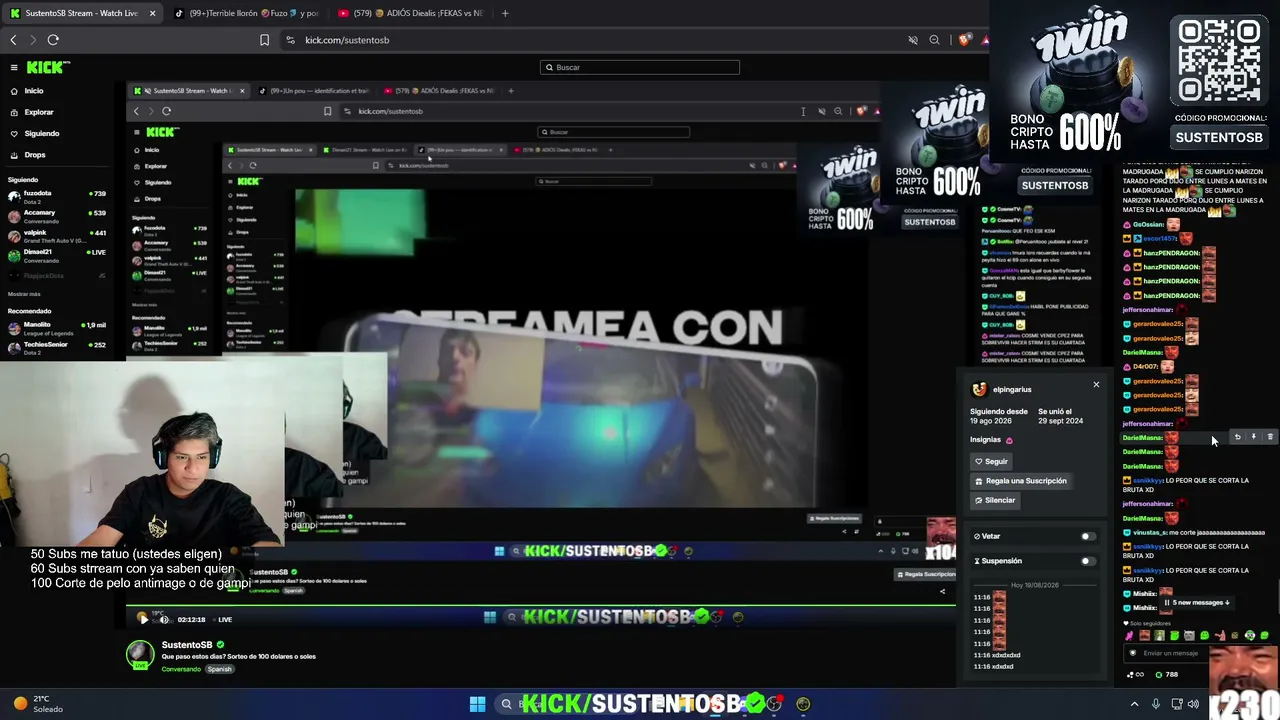Open valpink channel in followed list
This screenshot has width=1280, height=720.
(x=57, y=236)
